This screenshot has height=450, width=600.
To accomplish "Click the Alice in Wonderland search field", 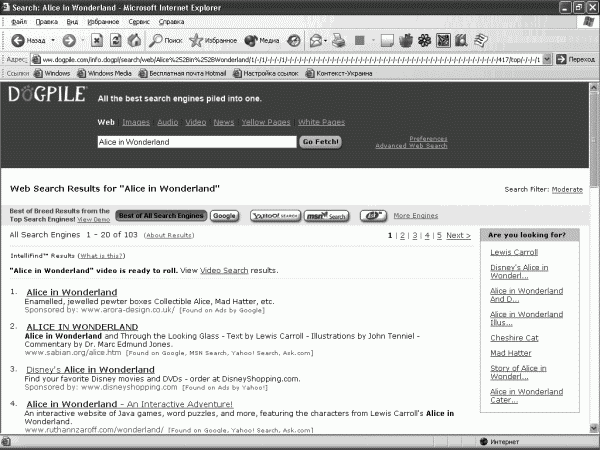I will (x=197, y=142).
